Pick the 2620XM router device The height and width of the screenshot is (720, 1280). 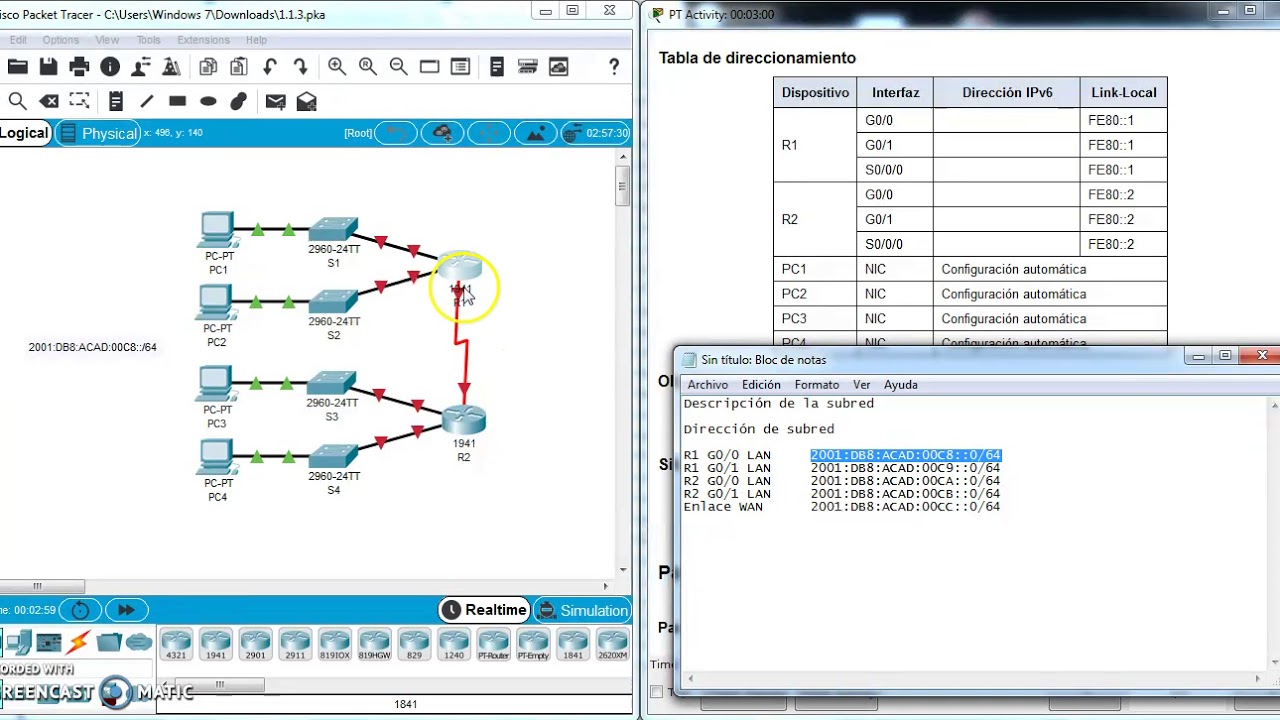click(612, 644)
